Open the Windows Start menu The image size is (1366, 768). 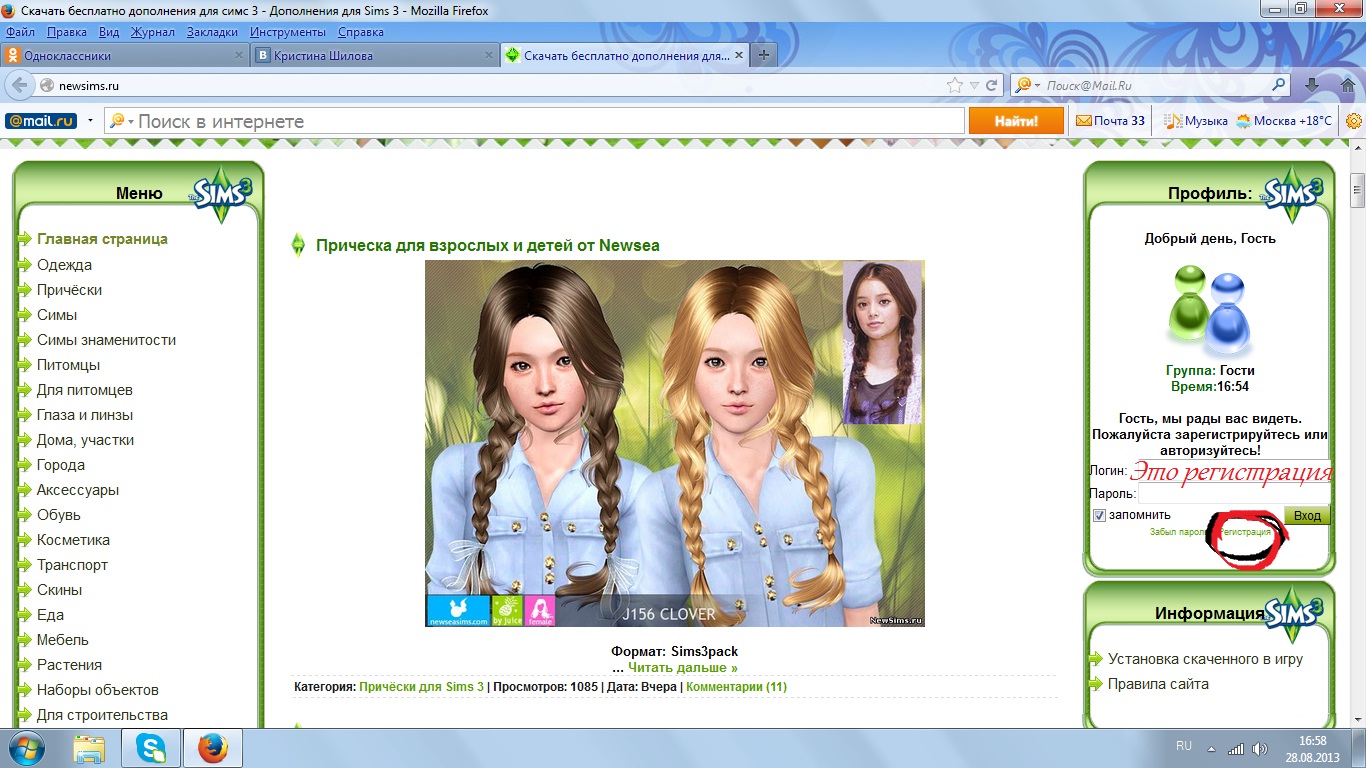[x=25, y=748]
